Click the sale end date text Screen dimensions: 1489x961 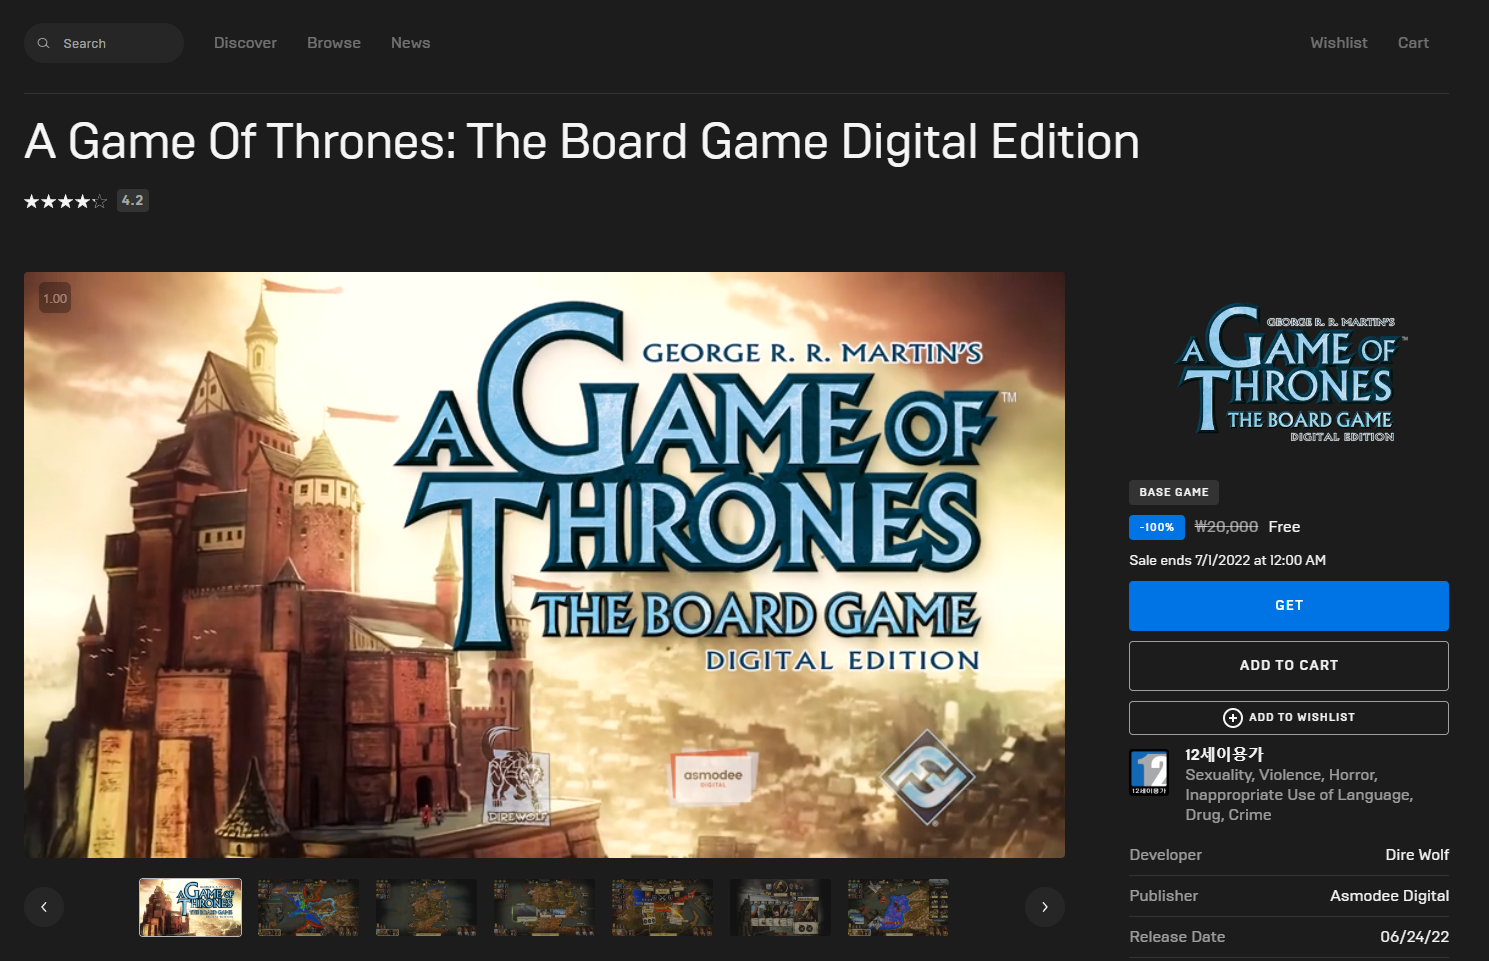(x=1227, y=560)
